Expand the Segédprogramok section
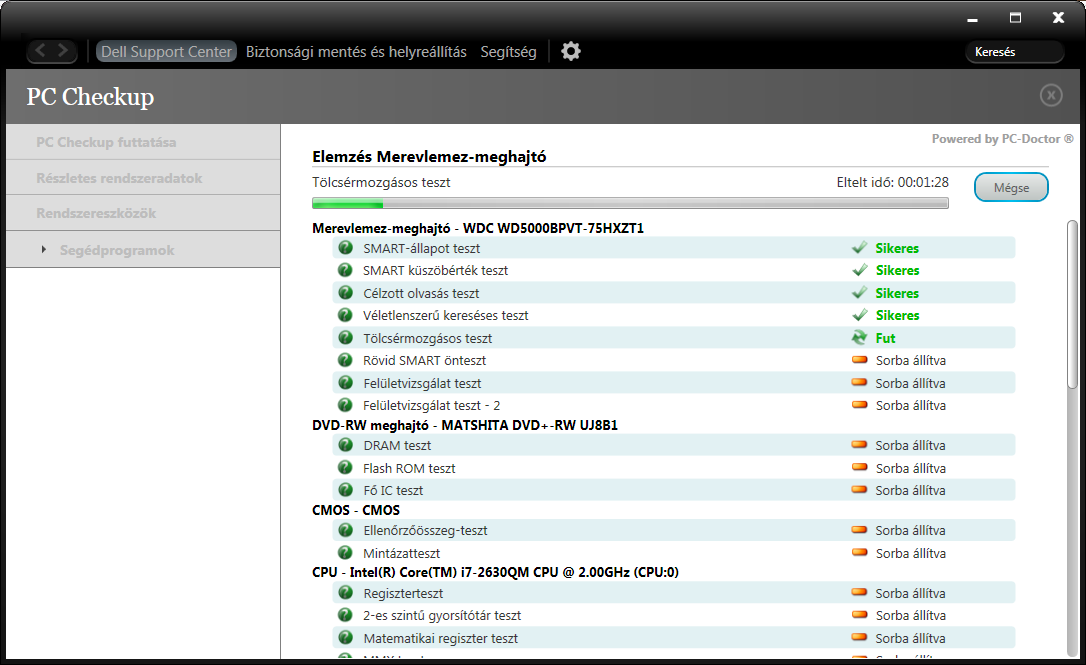Viewport: 1086px width, 665px height. click(x=44, y=249)
